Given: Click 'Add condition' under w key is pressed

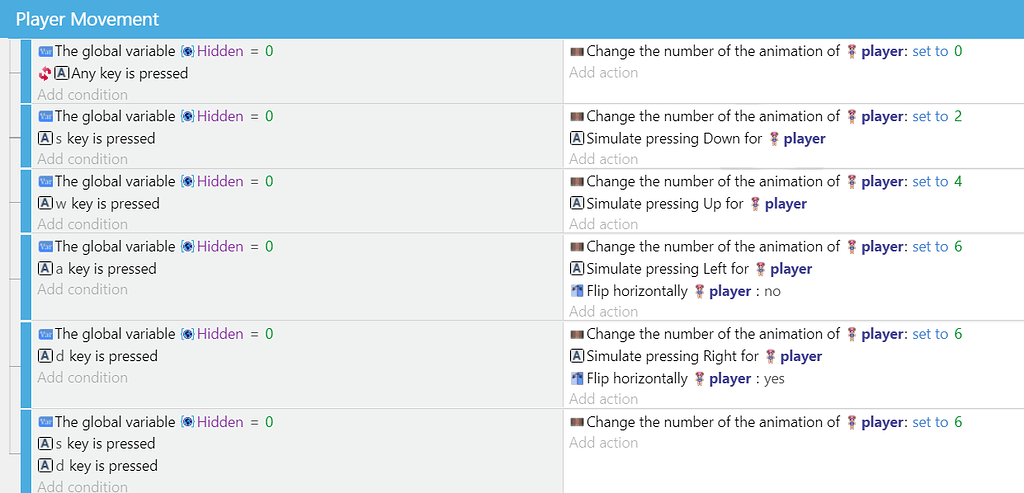Looking at the screenshot, I should tap(82, 225).
